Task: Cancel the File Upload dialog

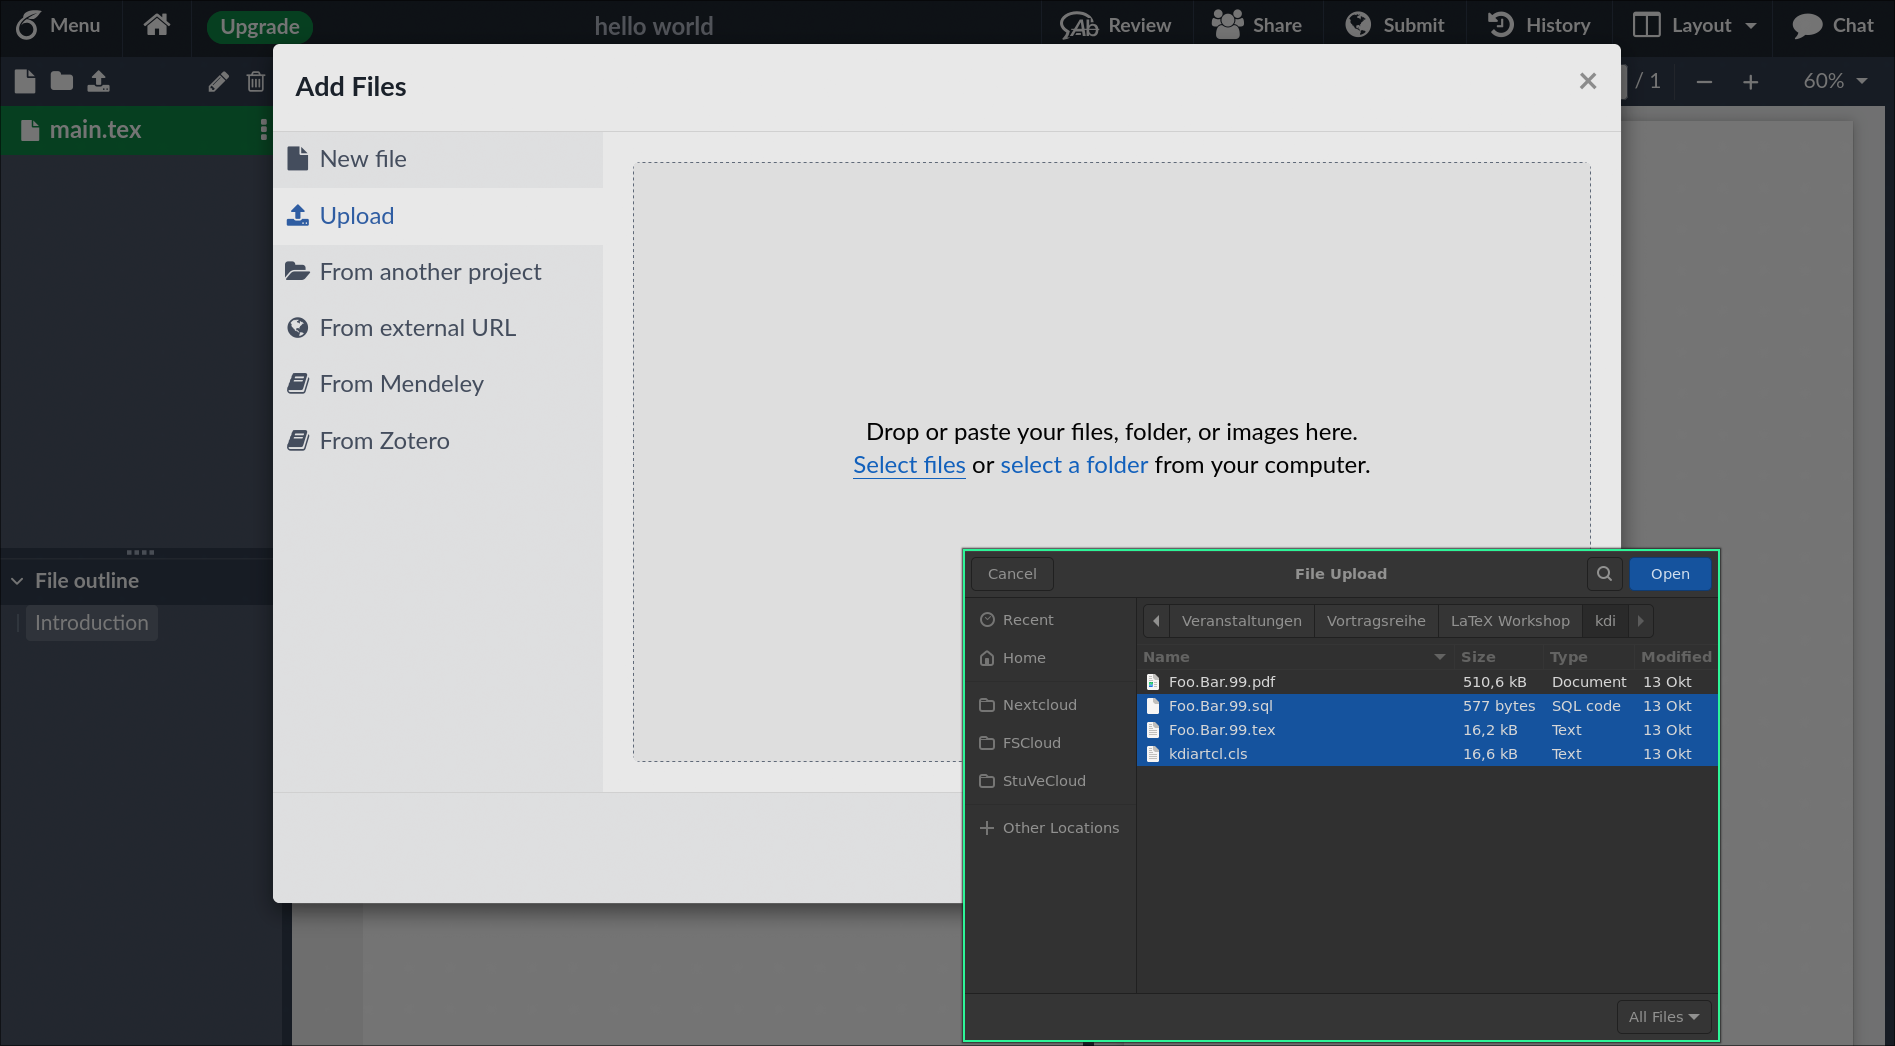Action: (1012, 574)
